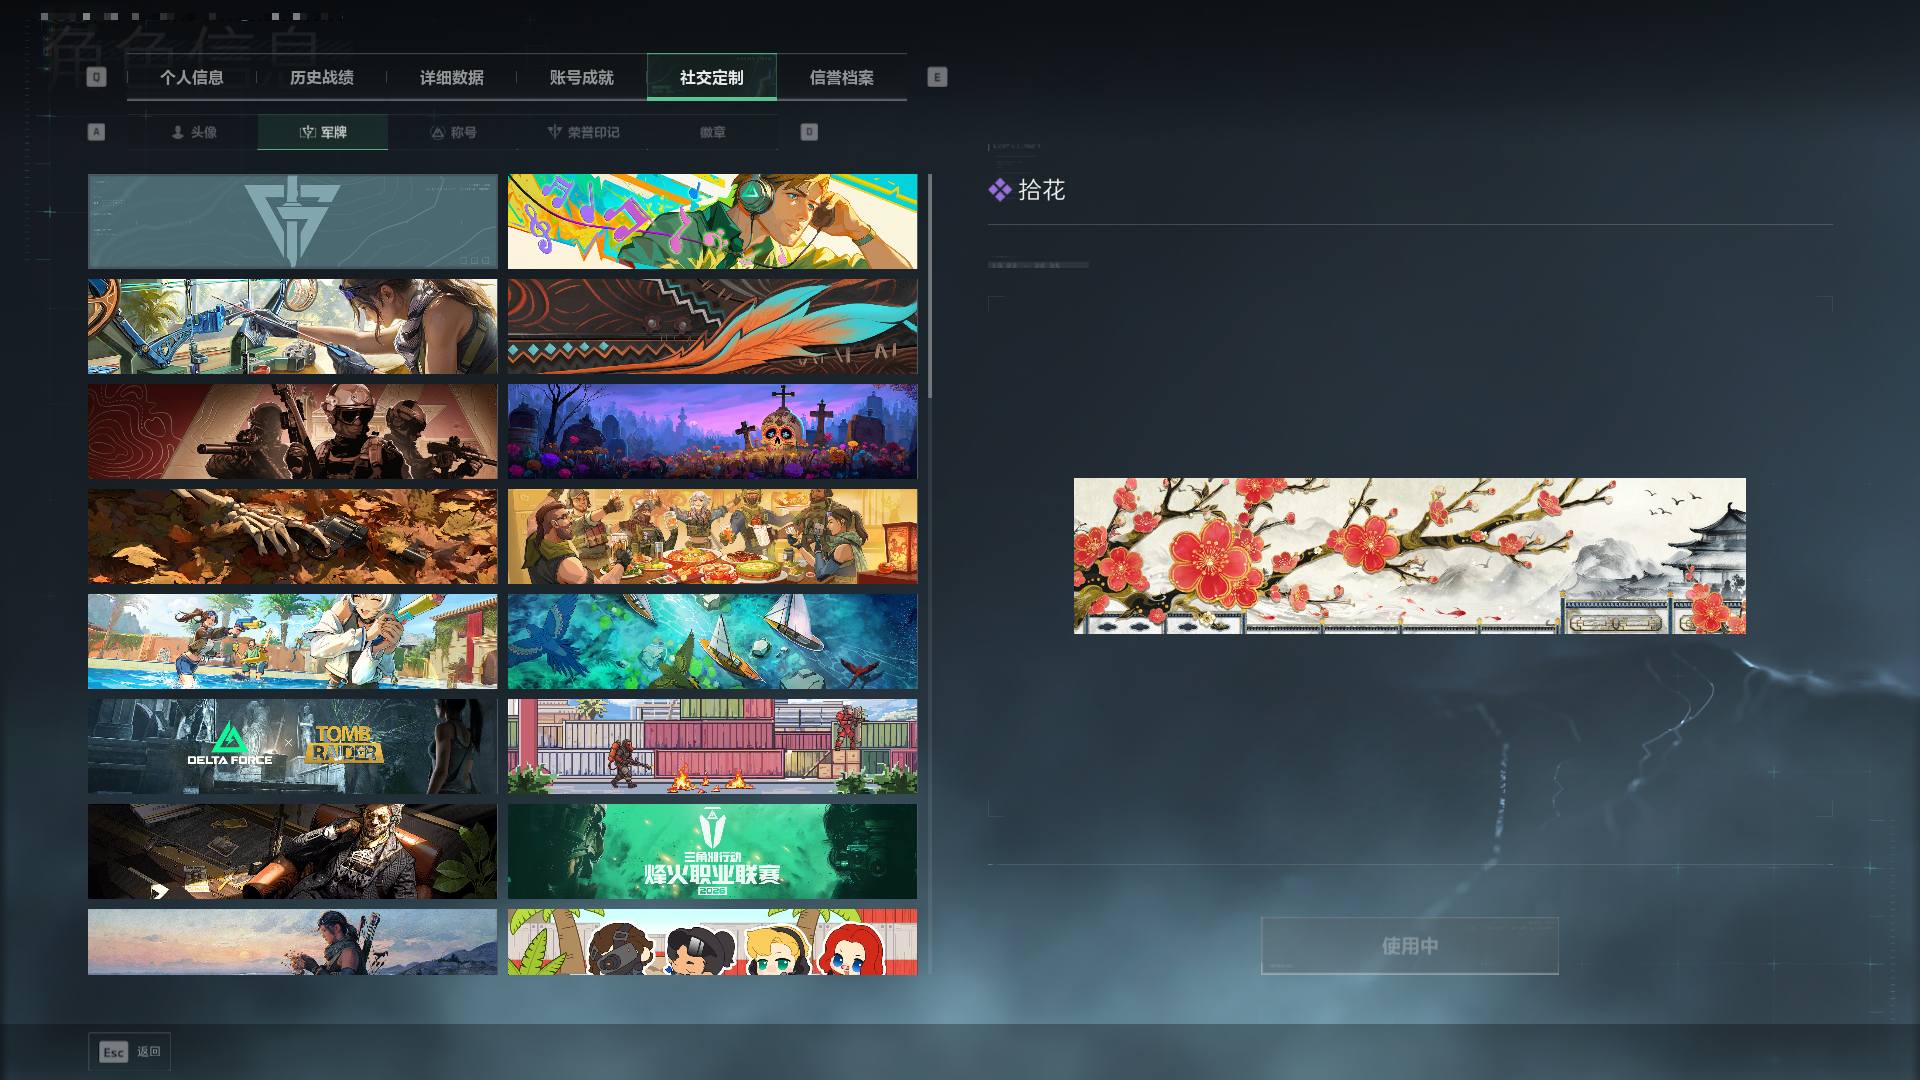Click the plum blossom preview banner

pyautogui.click(x=1410, y=556)
